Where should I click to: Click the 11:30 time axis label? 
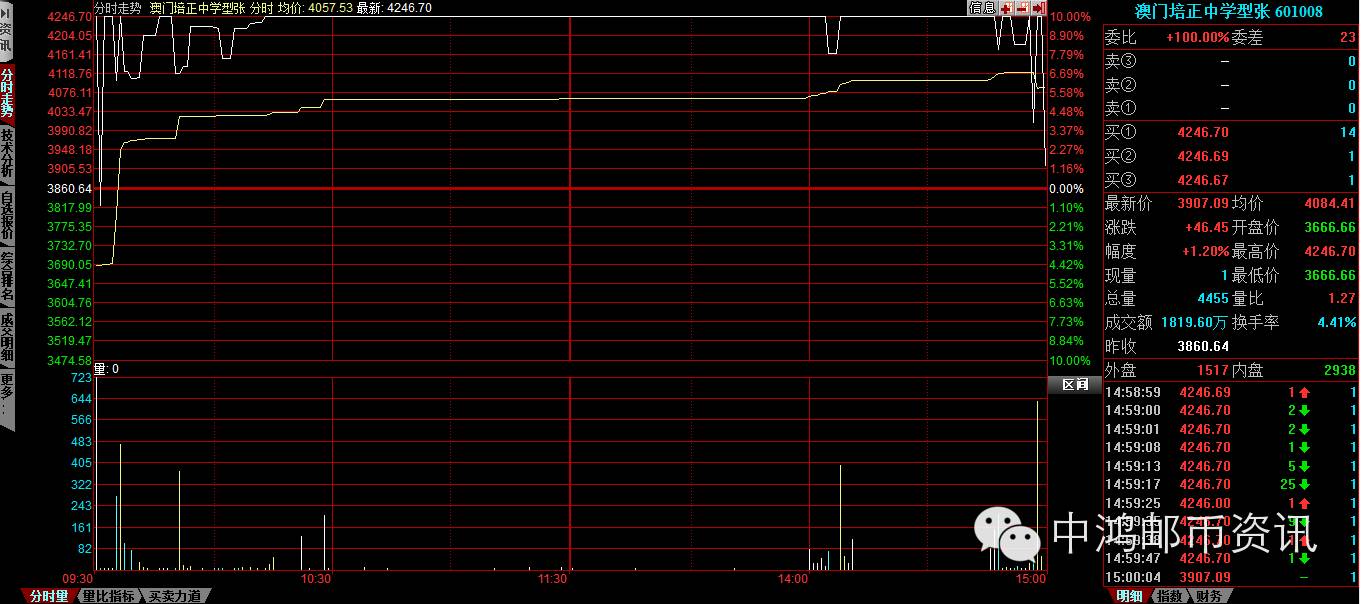[552, 579]
